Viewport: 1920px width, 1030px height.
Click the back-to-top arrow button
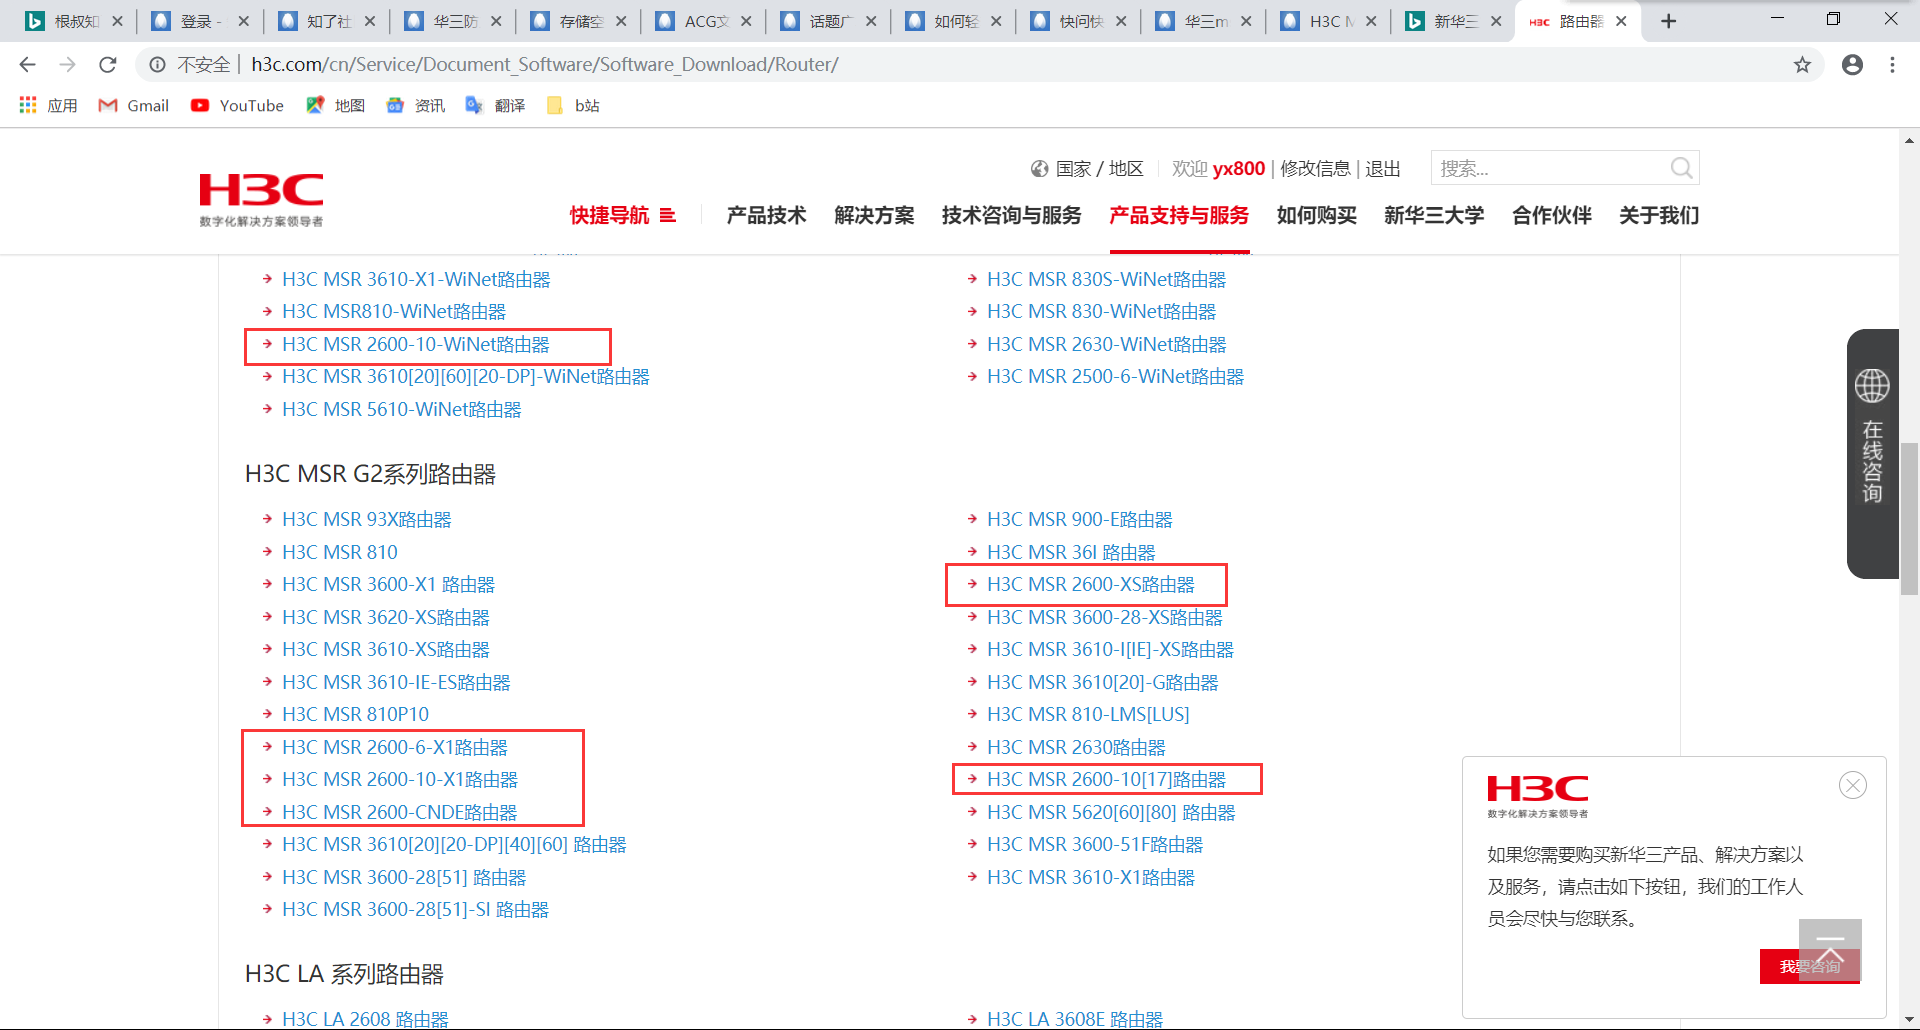1830,950
